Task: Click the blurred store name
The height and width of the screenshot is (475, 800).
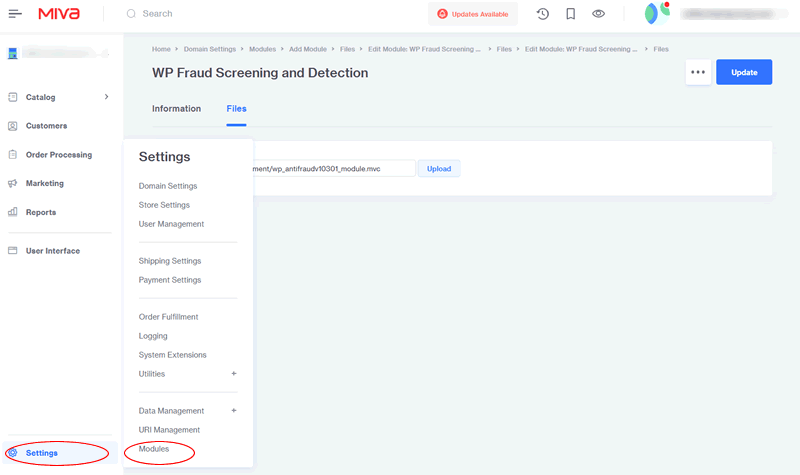Action: pyautogui.click(x=65, y=52)
